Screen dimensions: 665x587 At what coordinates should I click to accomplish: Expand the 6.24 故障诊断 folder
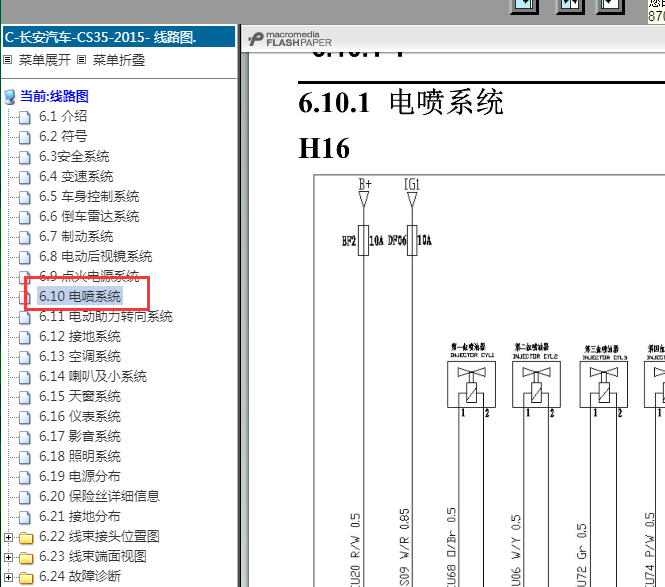pyautogui.click(x=8, y=577)
